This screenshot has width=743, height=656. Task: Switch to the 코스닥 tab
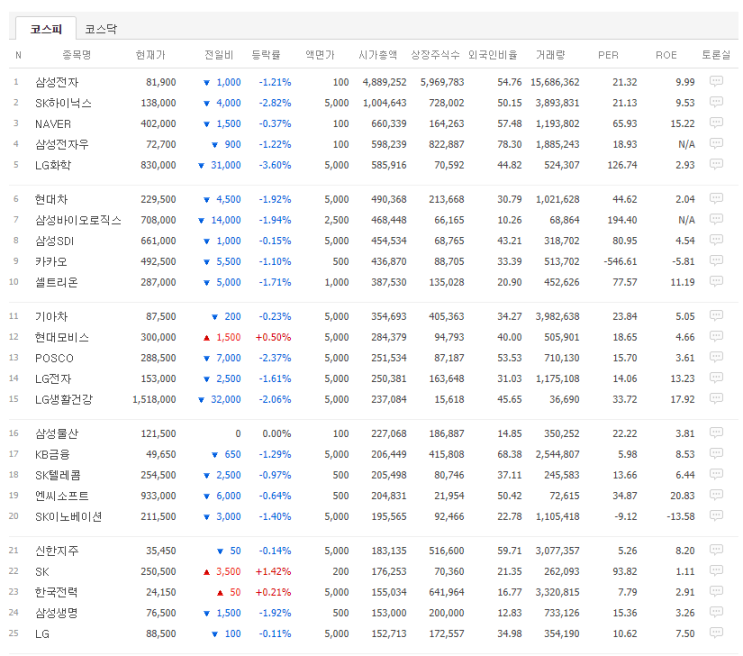100,29
